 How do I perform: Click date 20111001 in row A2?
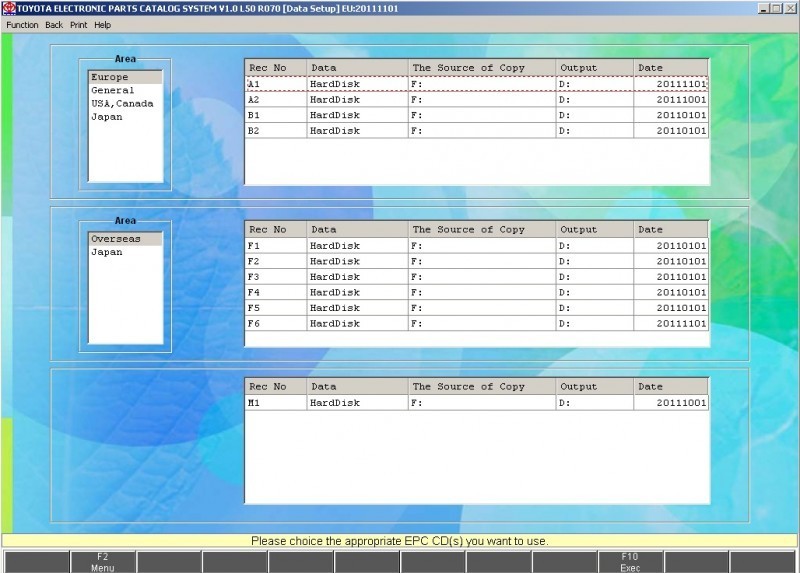pos(671,99)
